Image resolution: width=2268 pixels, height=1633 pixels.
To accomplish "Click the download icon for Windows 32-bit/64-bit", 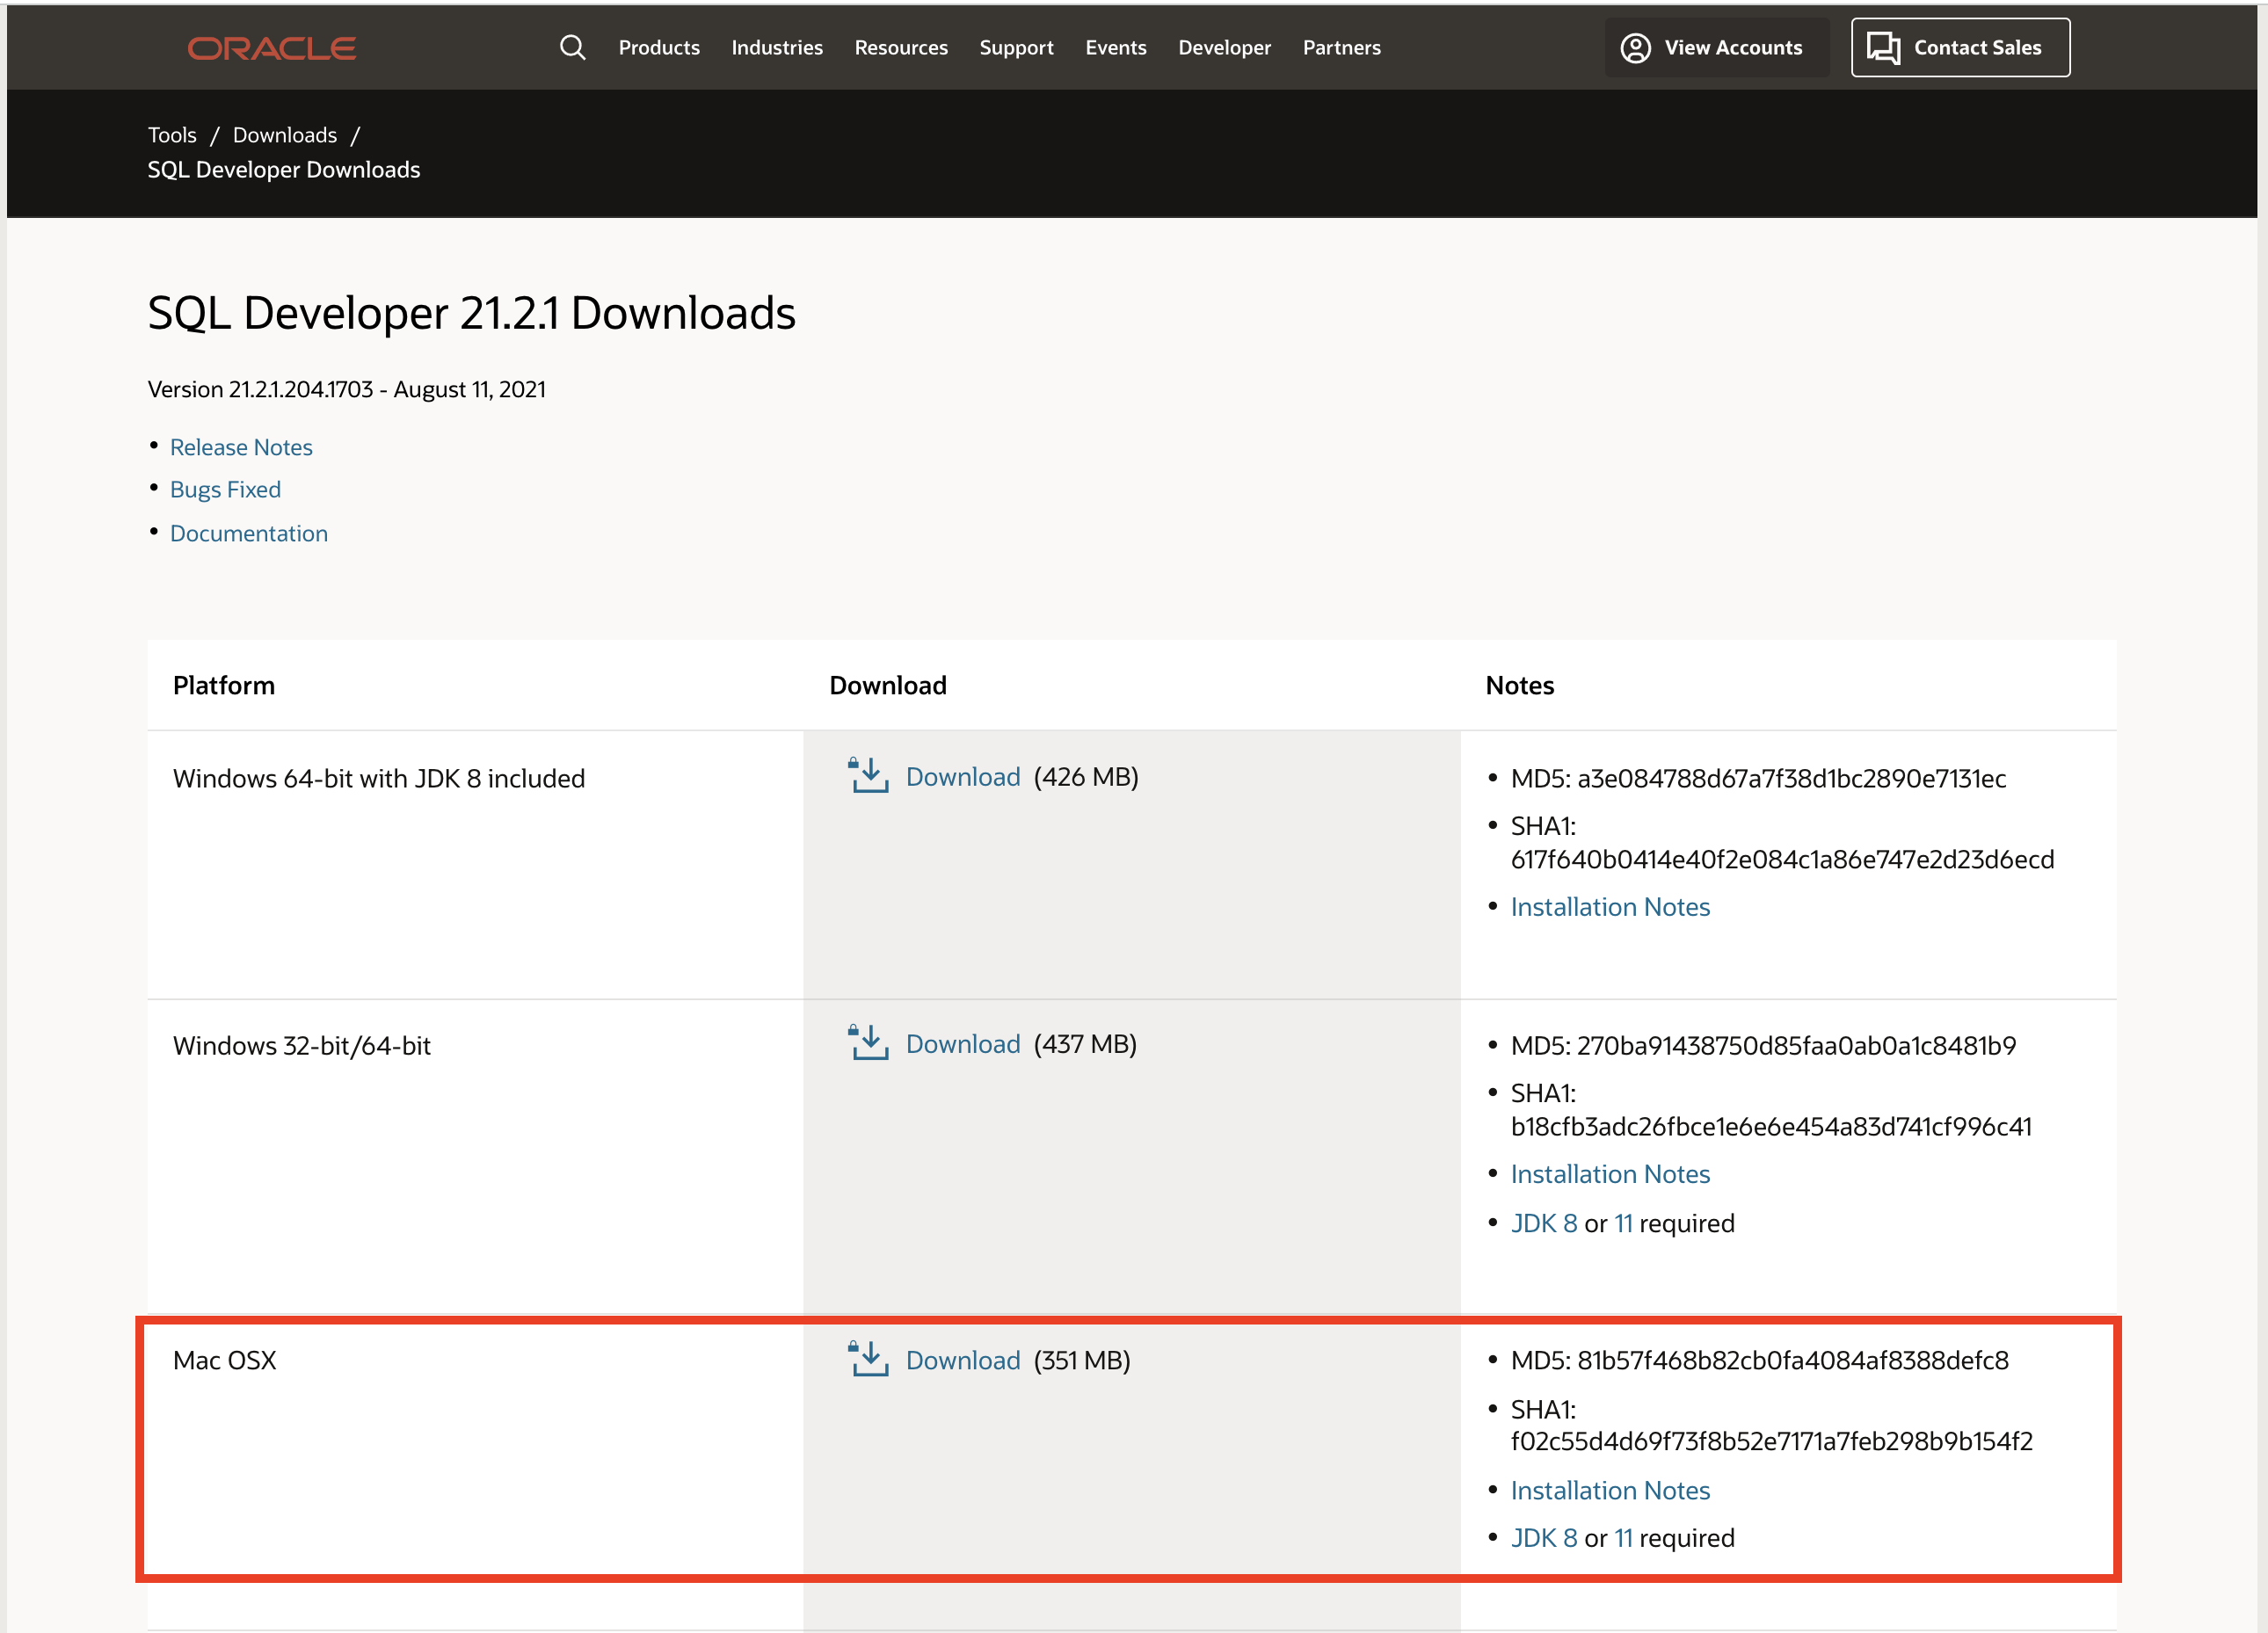I will click(x=868, y=1043).
